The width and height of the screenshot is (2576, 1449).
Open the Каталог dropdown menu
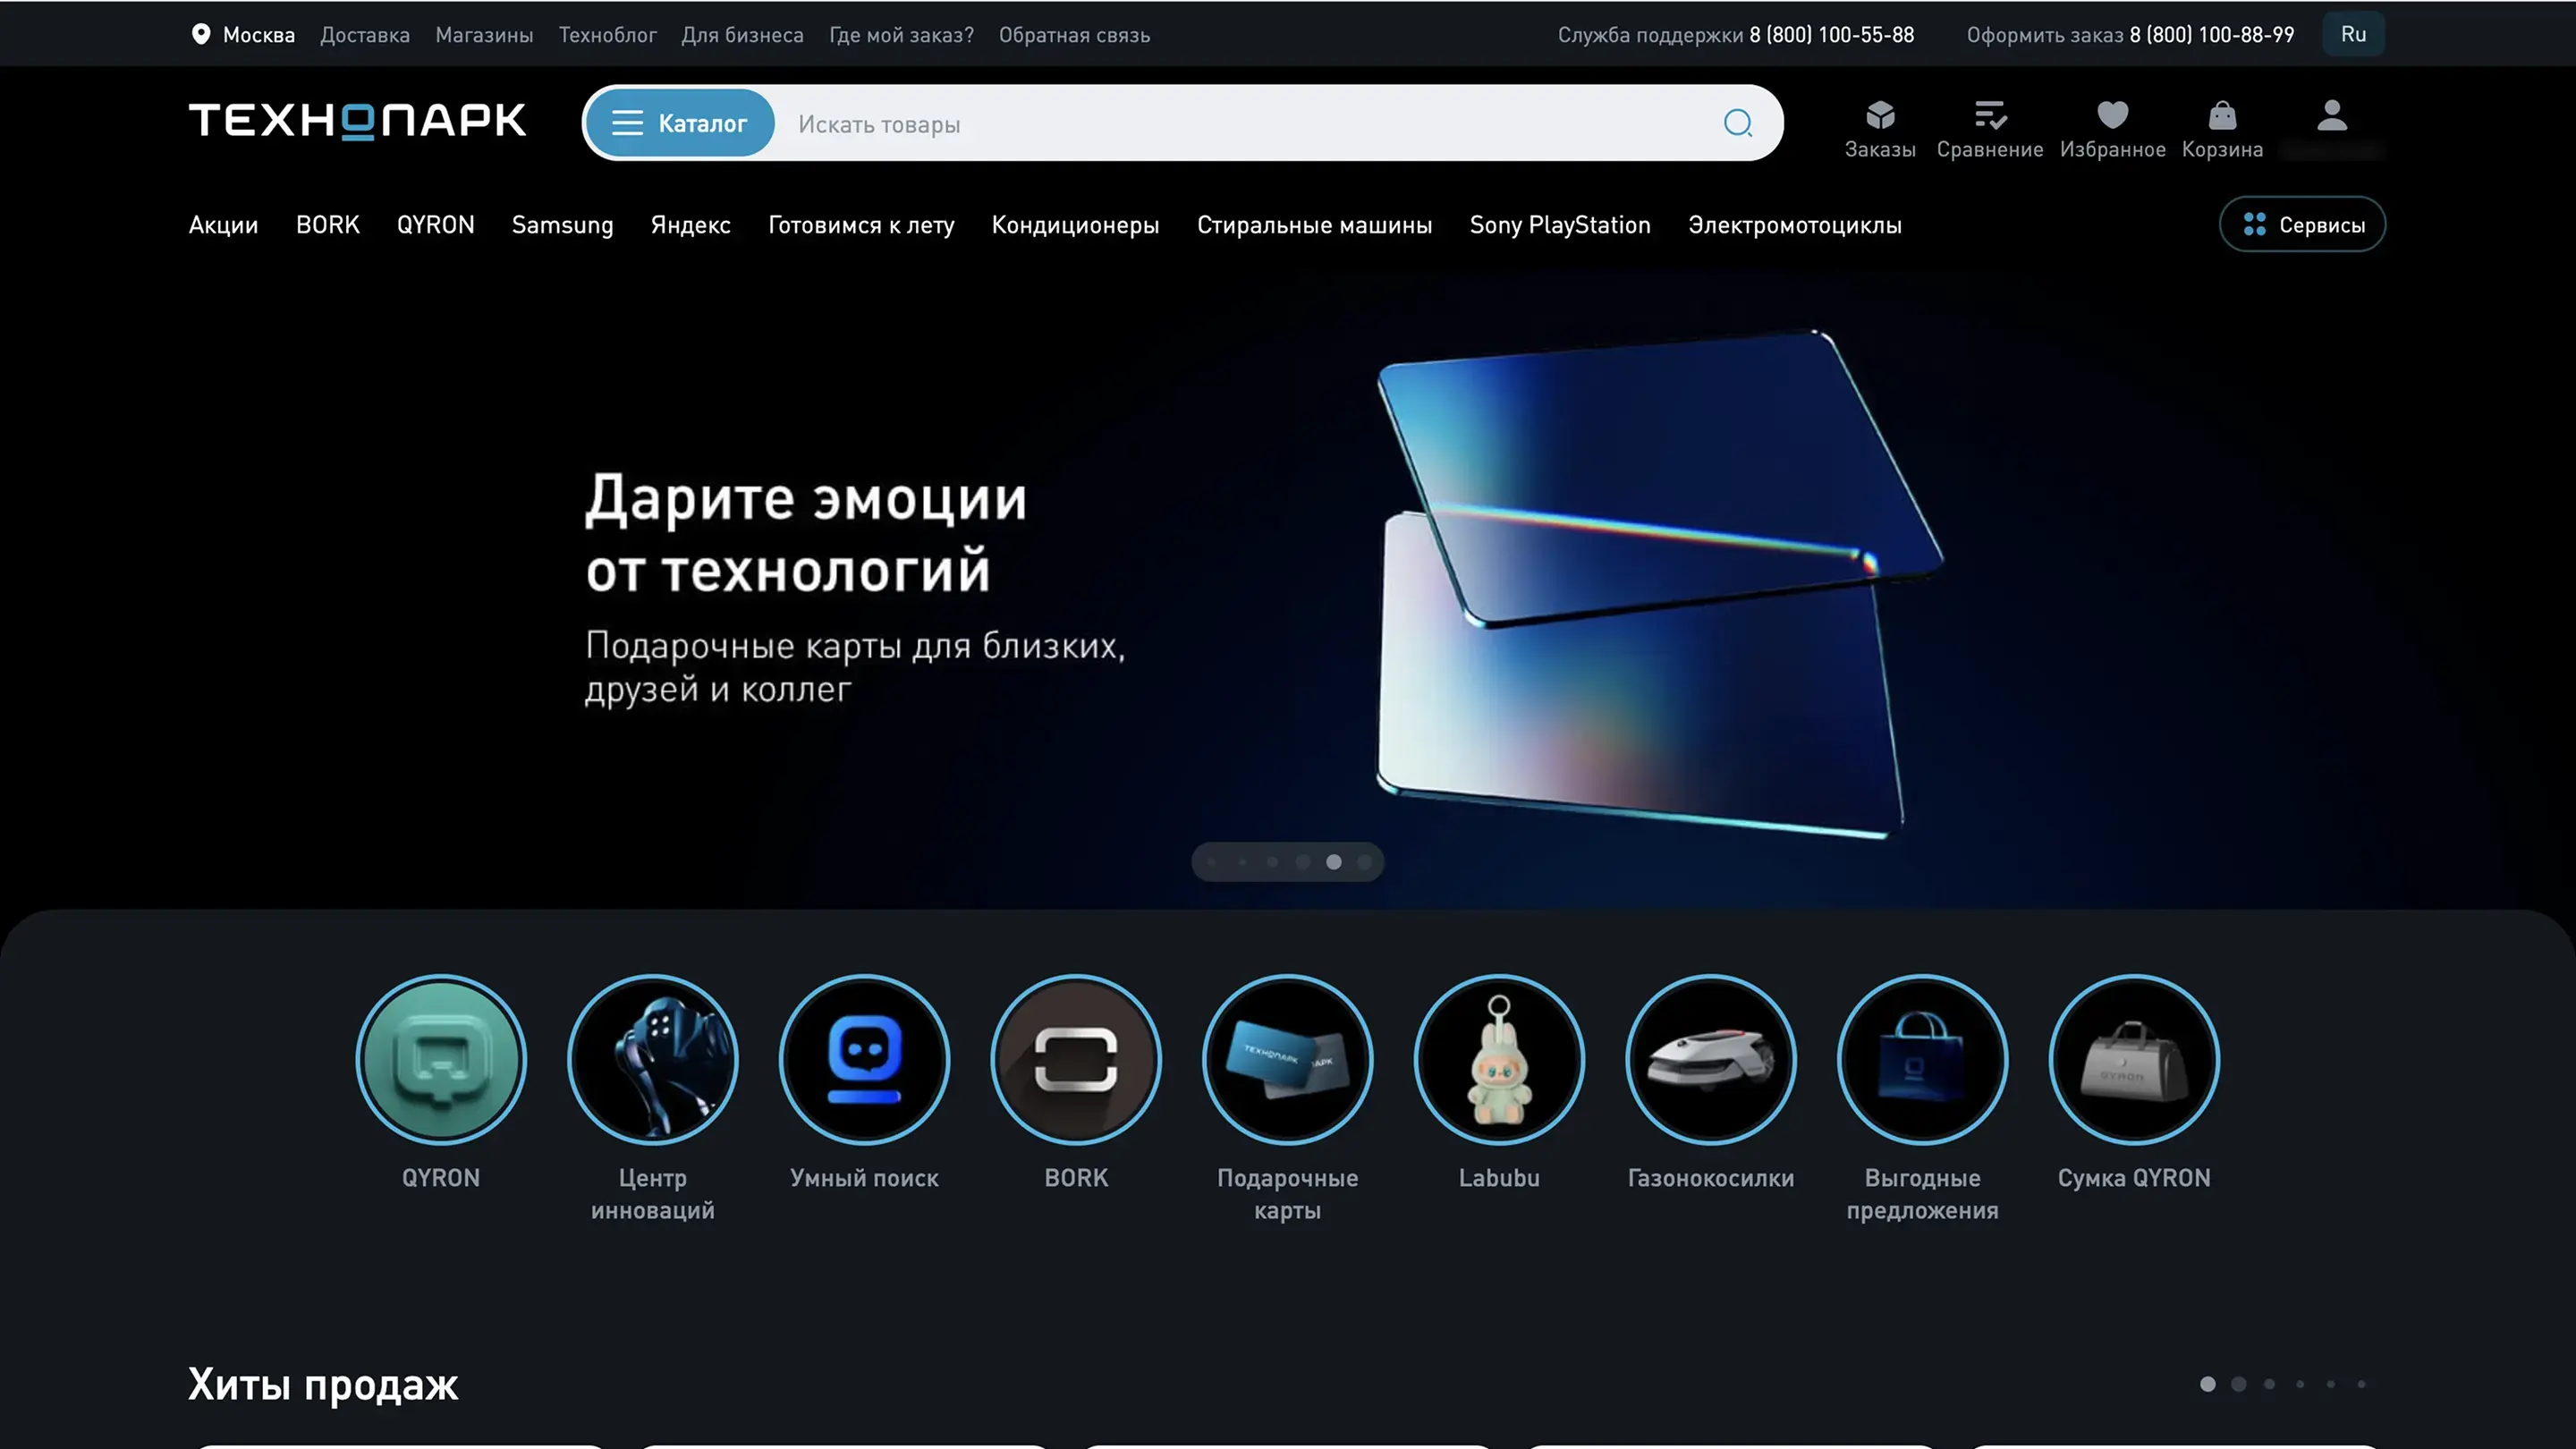pos(680,123)
